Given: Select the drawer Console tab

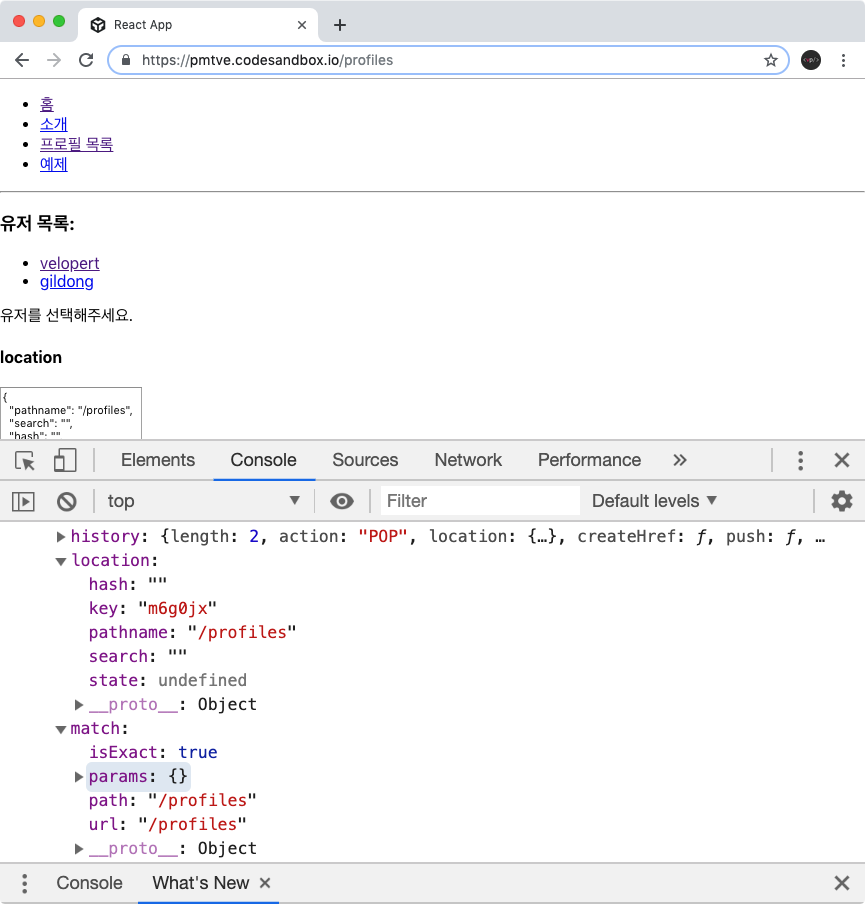Looking at the screenshot, I should (x=89, y=883).
